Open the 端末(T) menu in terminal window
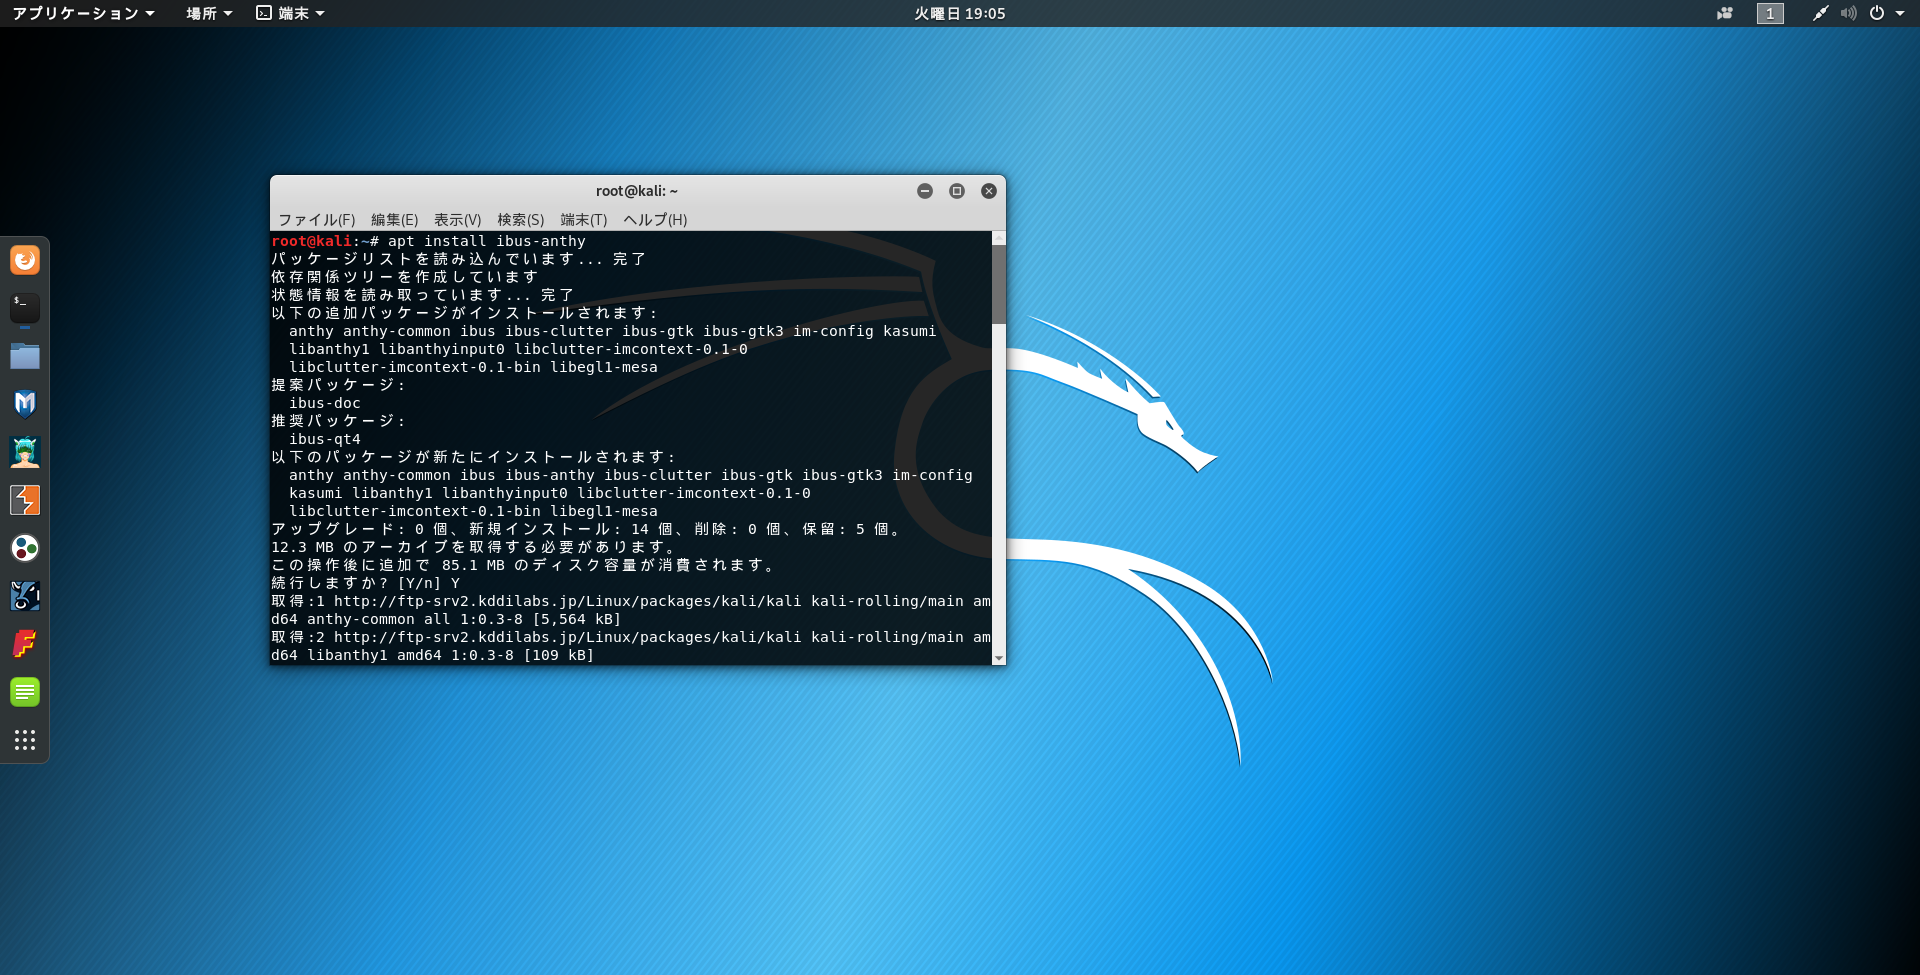This screenshot has width=1920, height=975. pyautogui.click(x=584, y=220)
